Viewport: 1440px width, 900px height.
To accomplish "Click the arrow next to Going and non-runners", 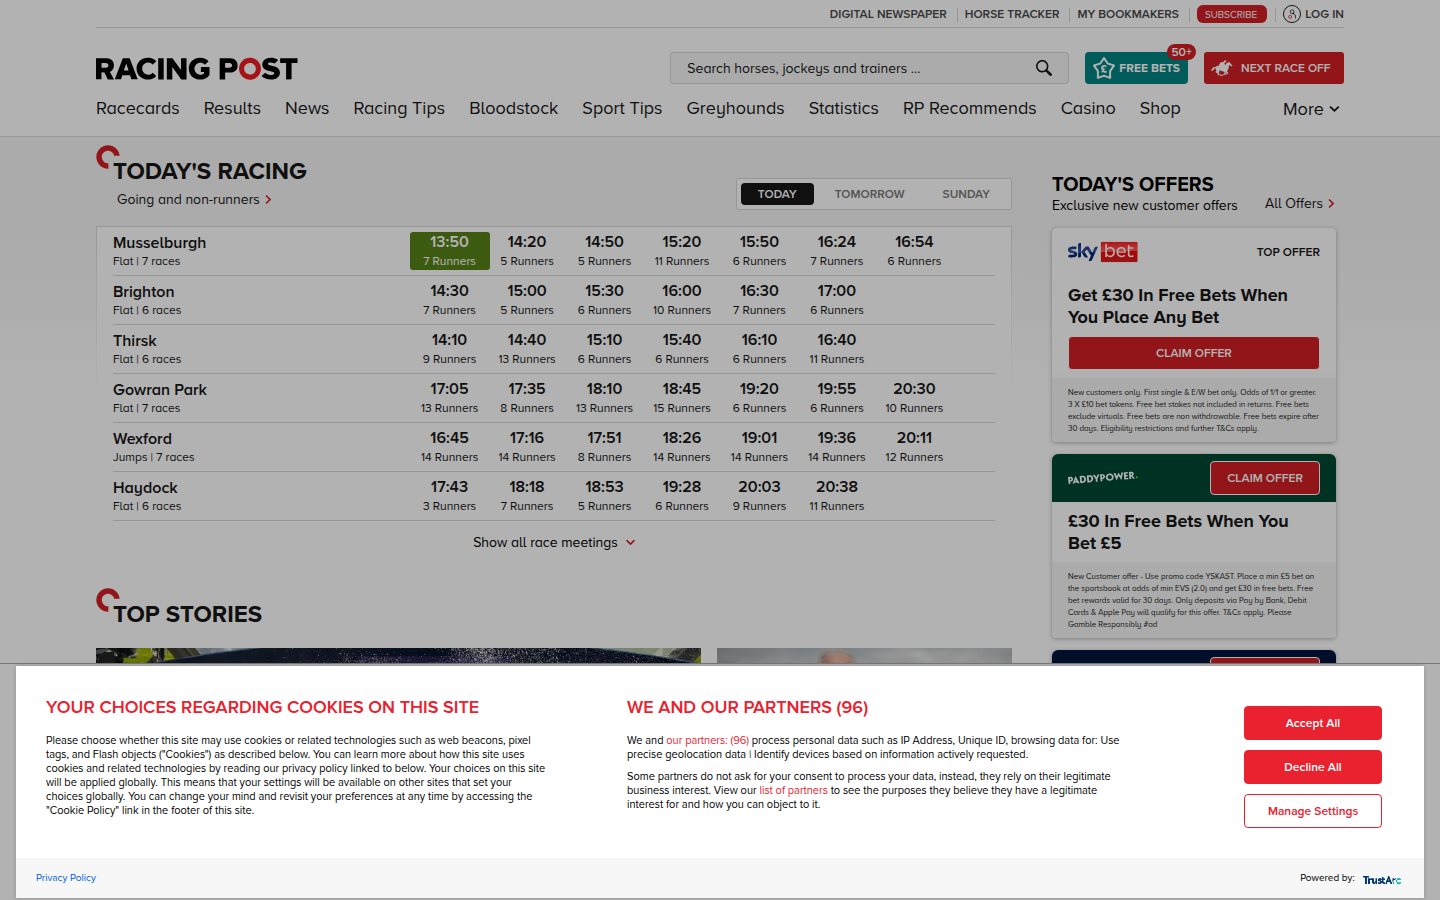I will pos(268,200).
